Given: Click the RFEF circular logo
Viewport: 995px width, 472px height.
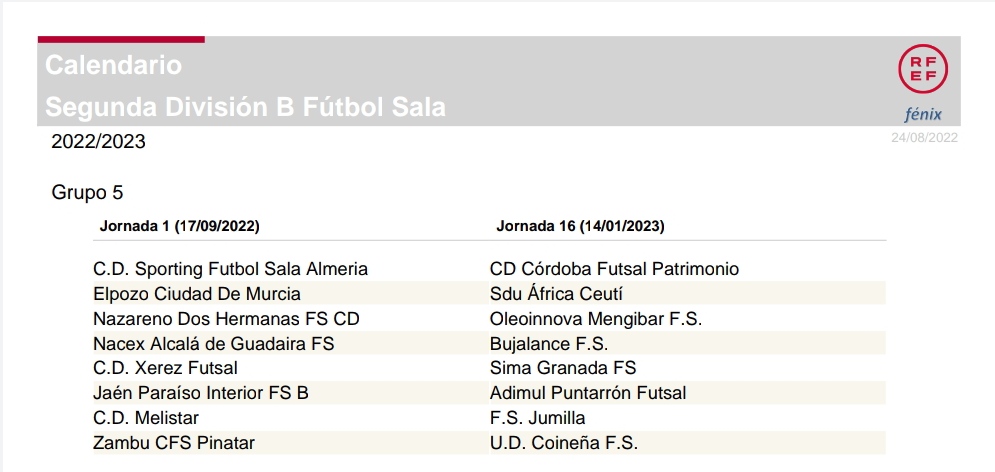Looking at the screenshot, I should coord(923,69).
